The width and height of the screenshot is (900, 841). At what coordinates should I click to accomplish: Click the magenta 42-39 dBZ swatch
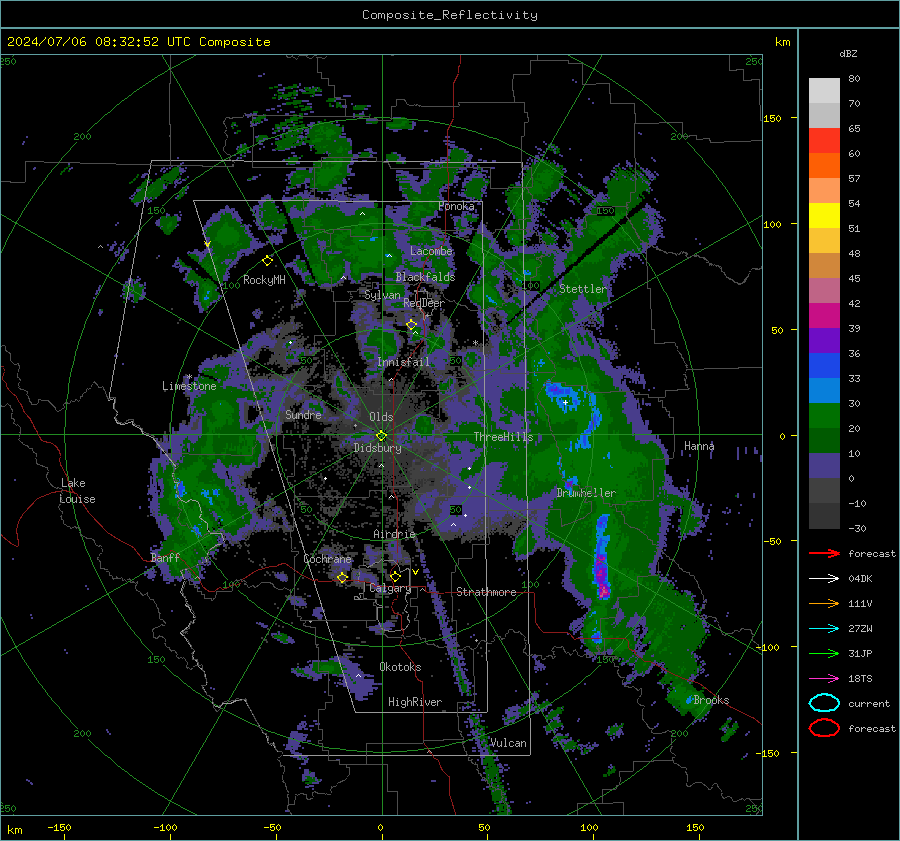(824, 315)
